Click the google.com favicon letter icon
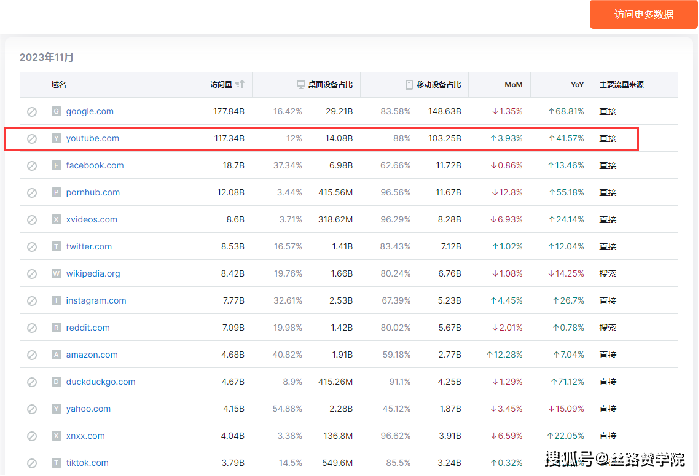Image resolution: width=699 pixels, height=476 pixels. click(56, 111)
